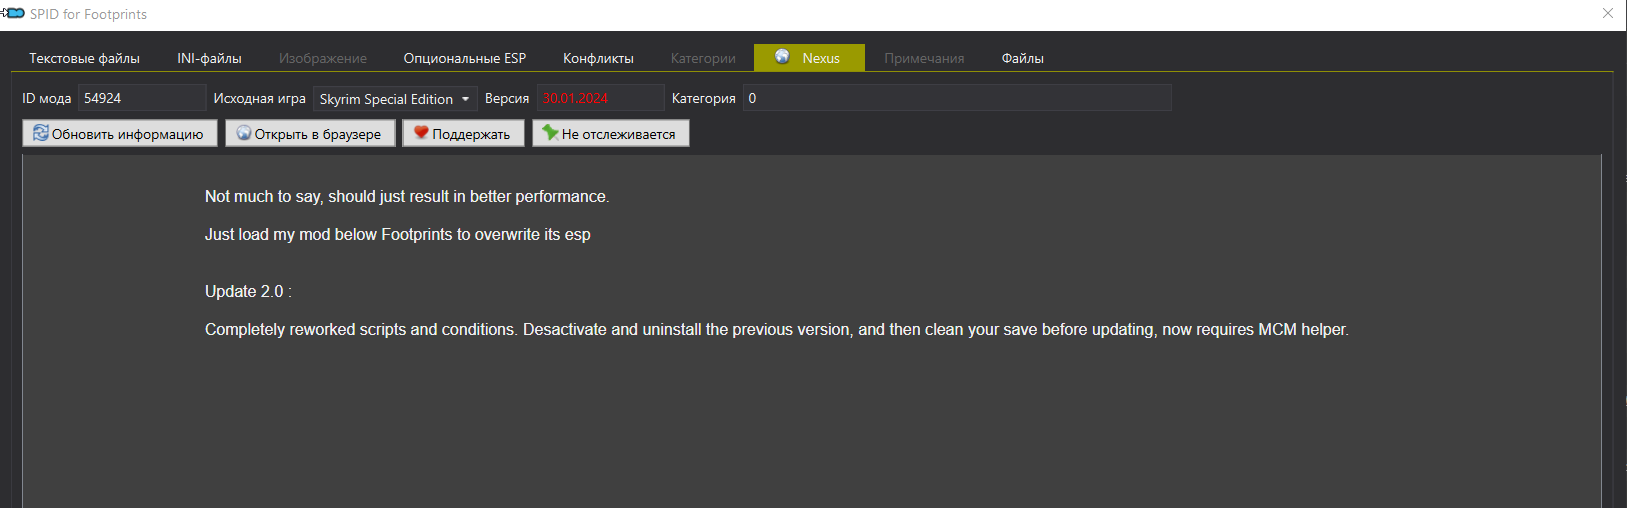Close the SPID for Footprints window
The width and height of the screenshot is (1627, 508).
tap(1608, 14)
